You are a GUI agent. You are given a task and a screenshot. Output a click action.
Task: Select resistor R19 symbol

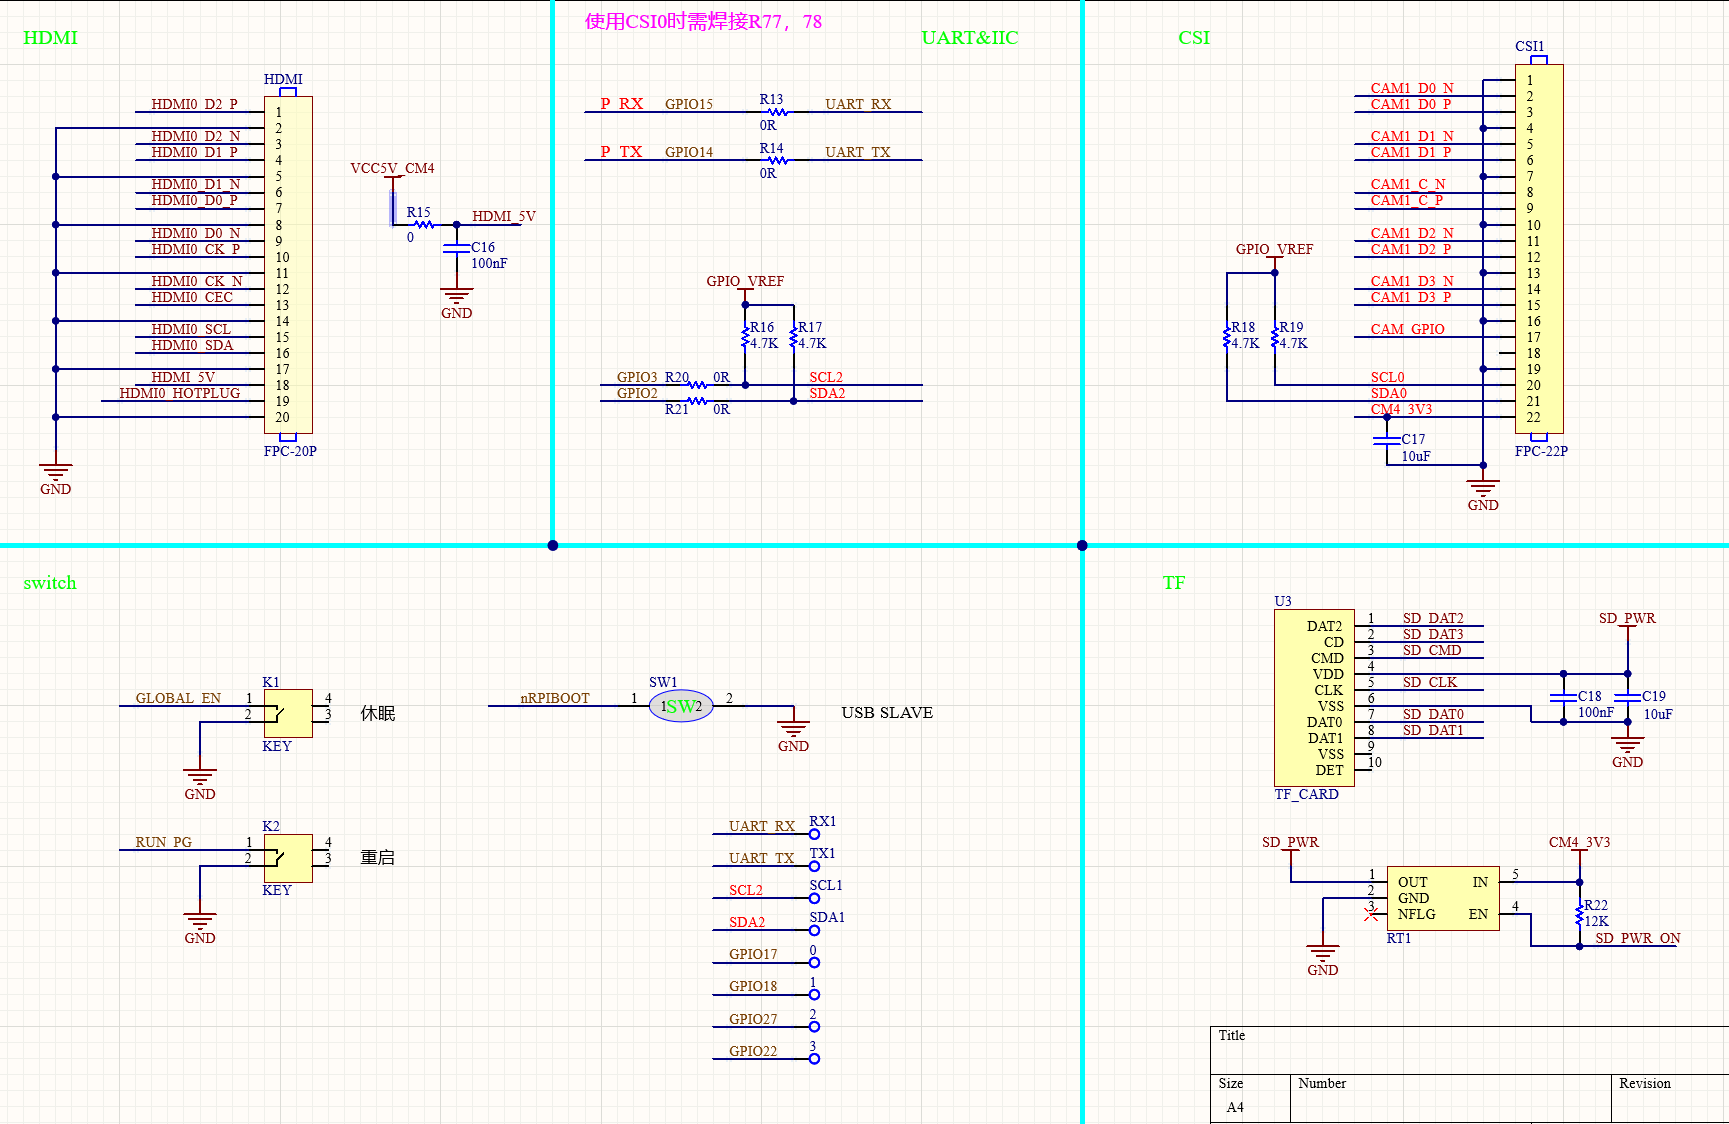[1275, 336]
